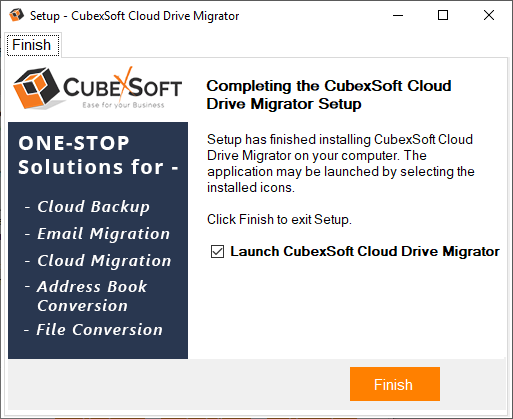Maximize the setup window
Image resolution: width=513 pixels, height=419 pixels.
443,15
